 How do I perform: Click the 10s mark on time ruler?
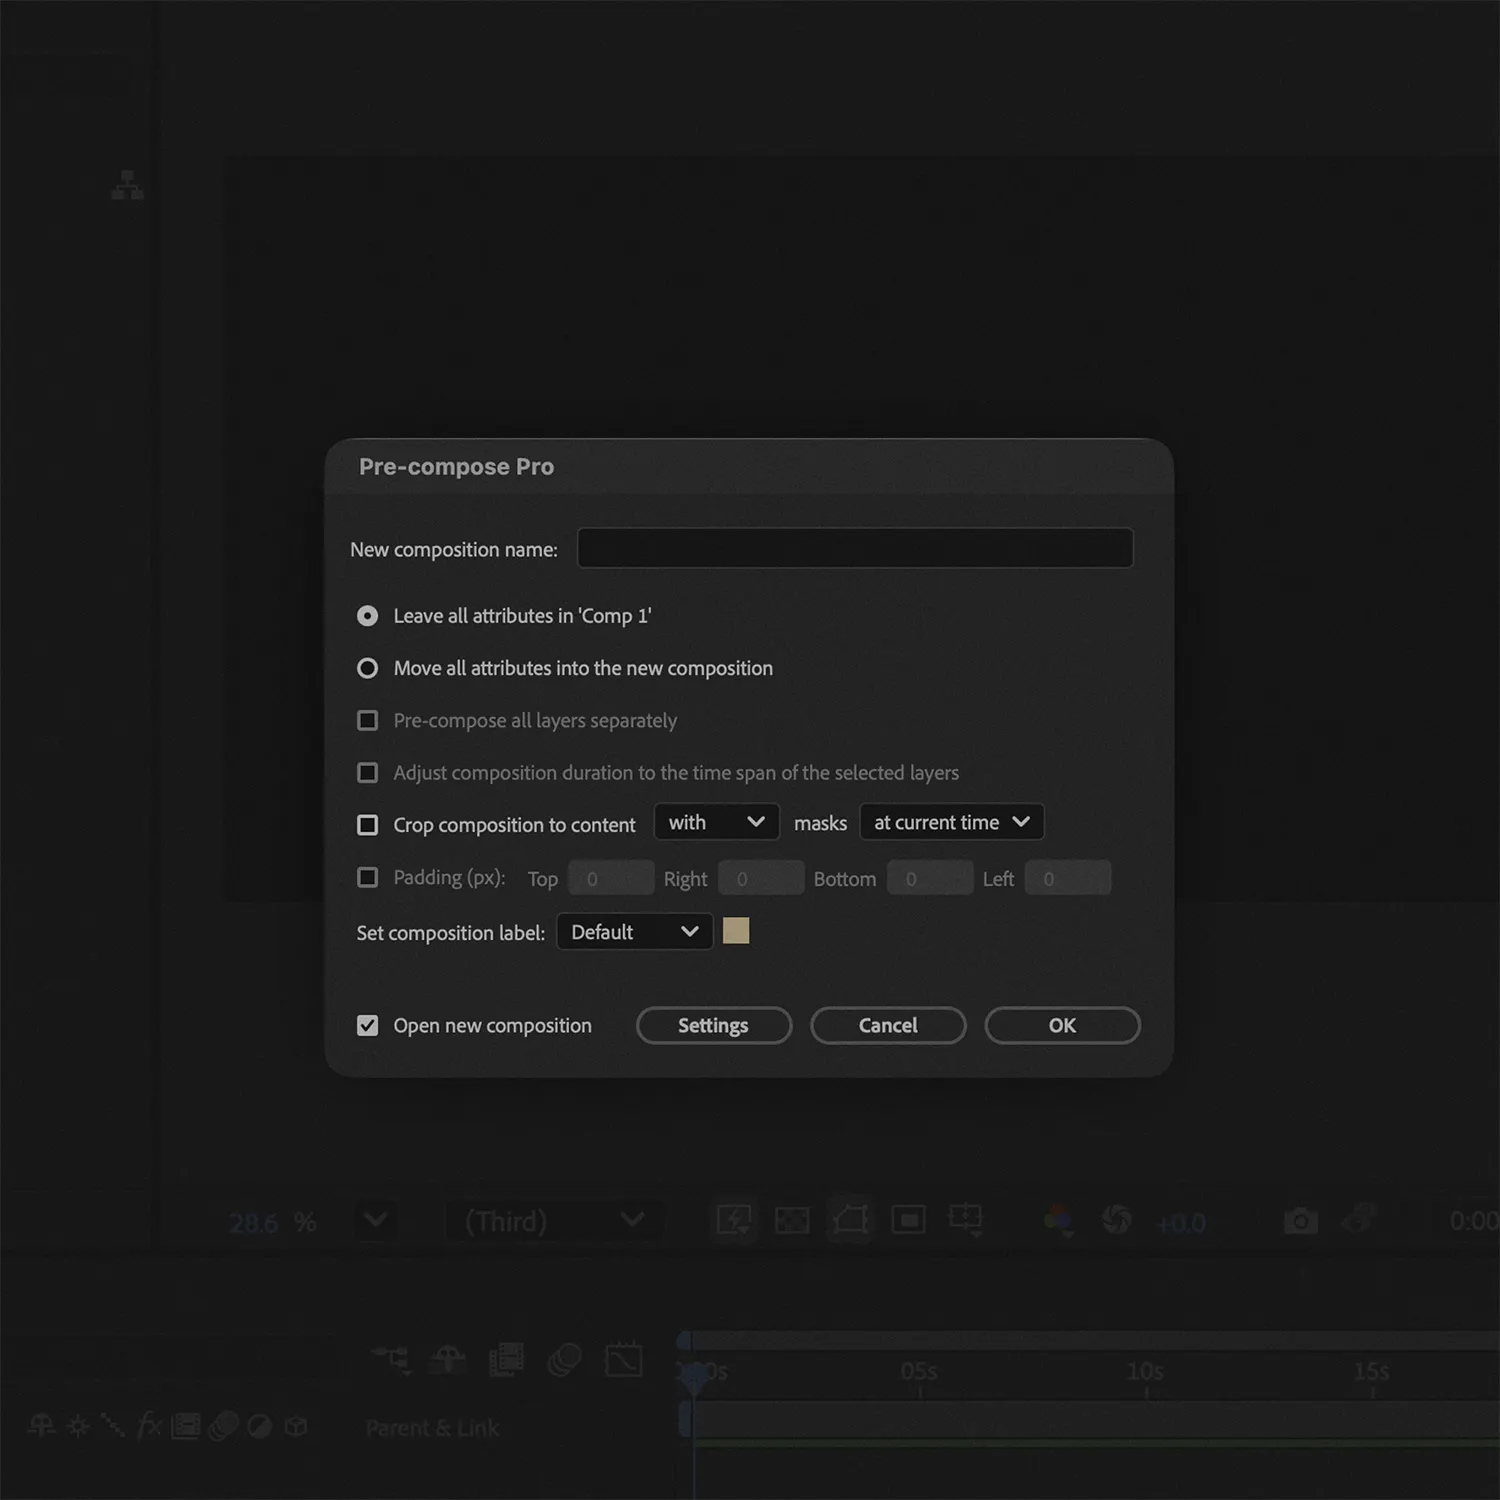click(1145, 1371)
